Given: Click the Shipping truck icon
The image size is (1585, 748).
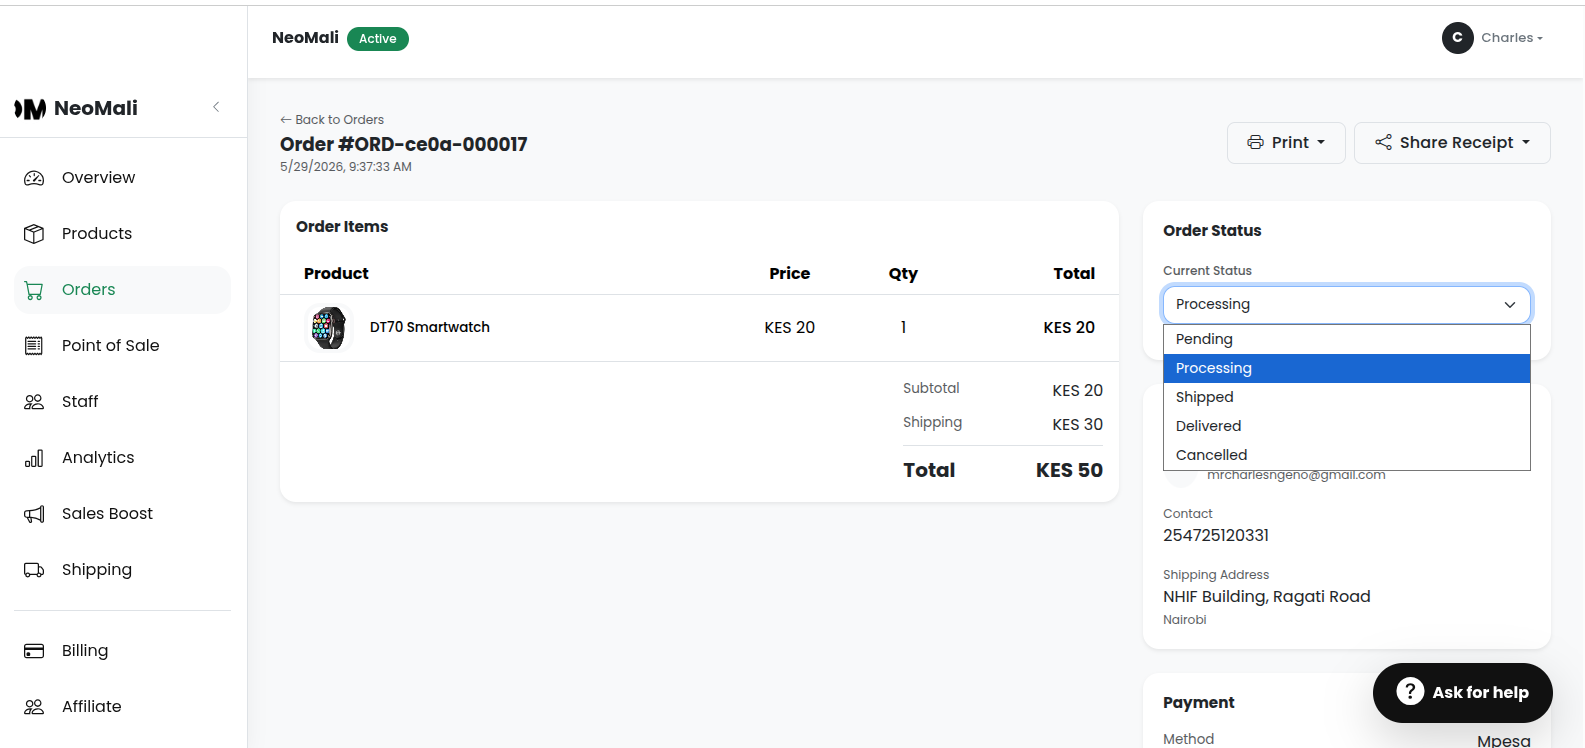Looking at the screenshot, I should (34, 570).
